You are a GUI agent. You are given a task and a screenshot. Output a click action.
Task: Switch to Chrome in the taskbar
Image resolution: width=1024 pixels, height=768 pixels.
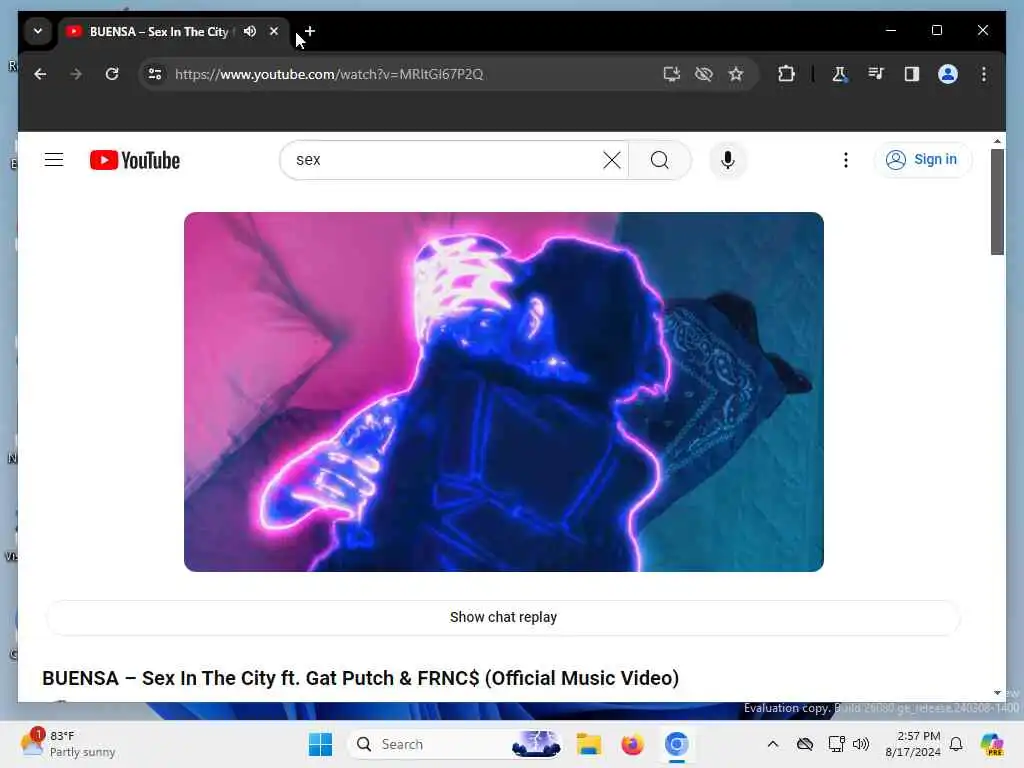[x=677, y=744]
